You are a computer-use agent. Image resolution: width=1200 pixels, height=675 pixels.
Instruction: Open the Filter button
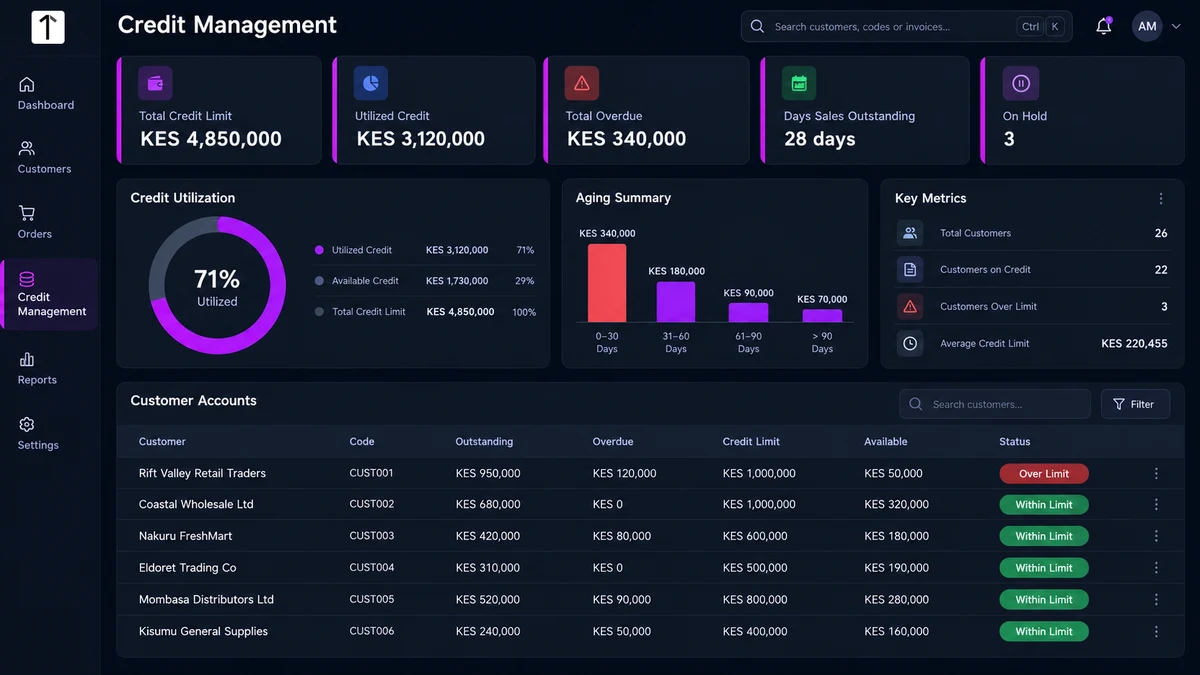click(1135, 404)
